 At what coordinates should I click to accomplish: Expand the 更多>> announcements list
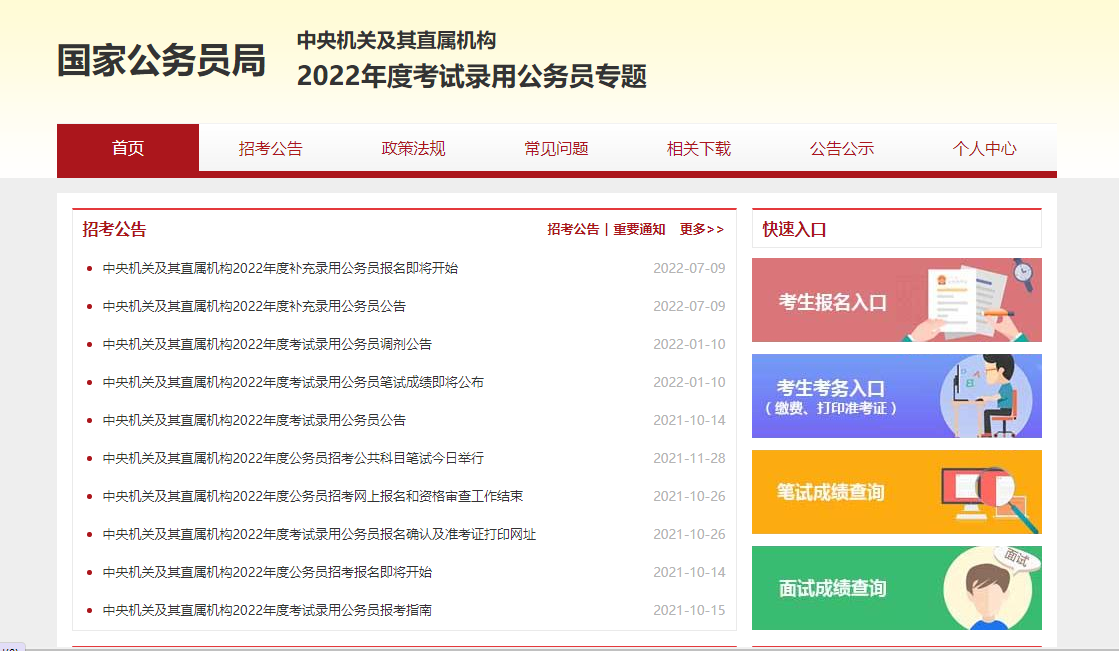pyautogui.click(x=700, y=228)
